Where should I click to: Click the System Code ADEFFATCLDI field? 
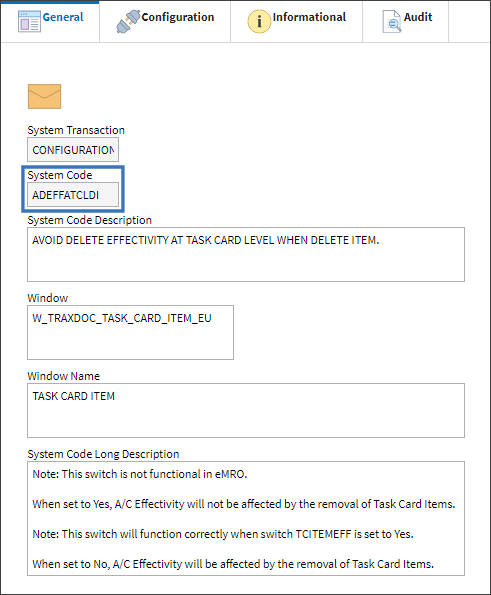coord(73,195)
